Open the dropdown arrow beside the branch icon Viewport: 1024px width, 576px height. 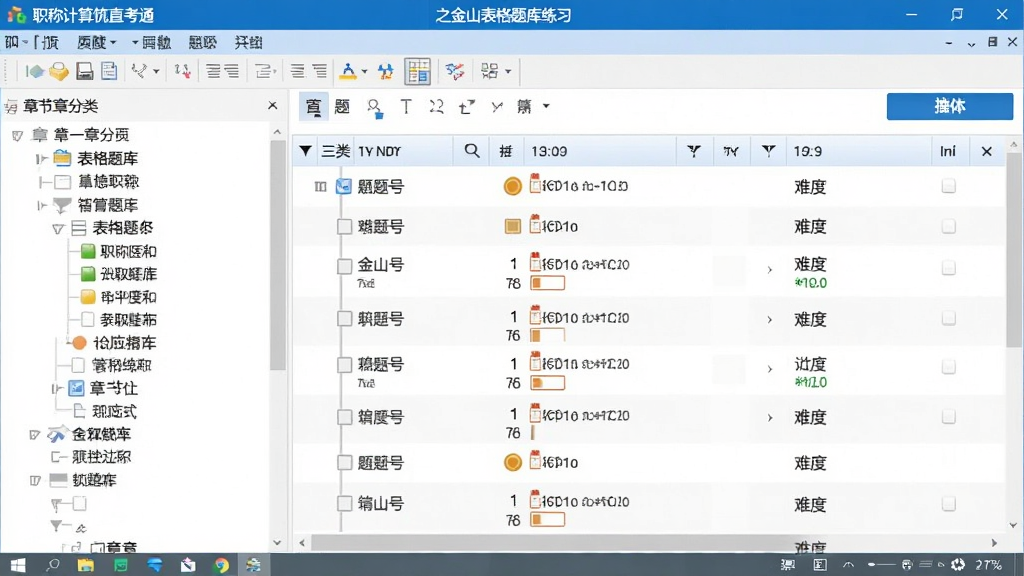(156, 71)
